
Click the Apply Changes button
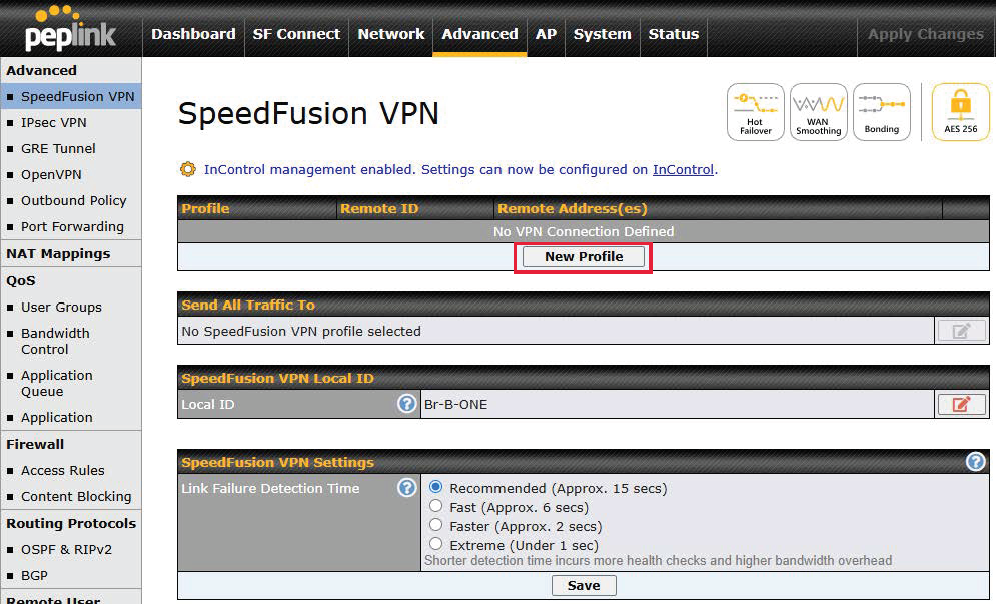[925, 34]
